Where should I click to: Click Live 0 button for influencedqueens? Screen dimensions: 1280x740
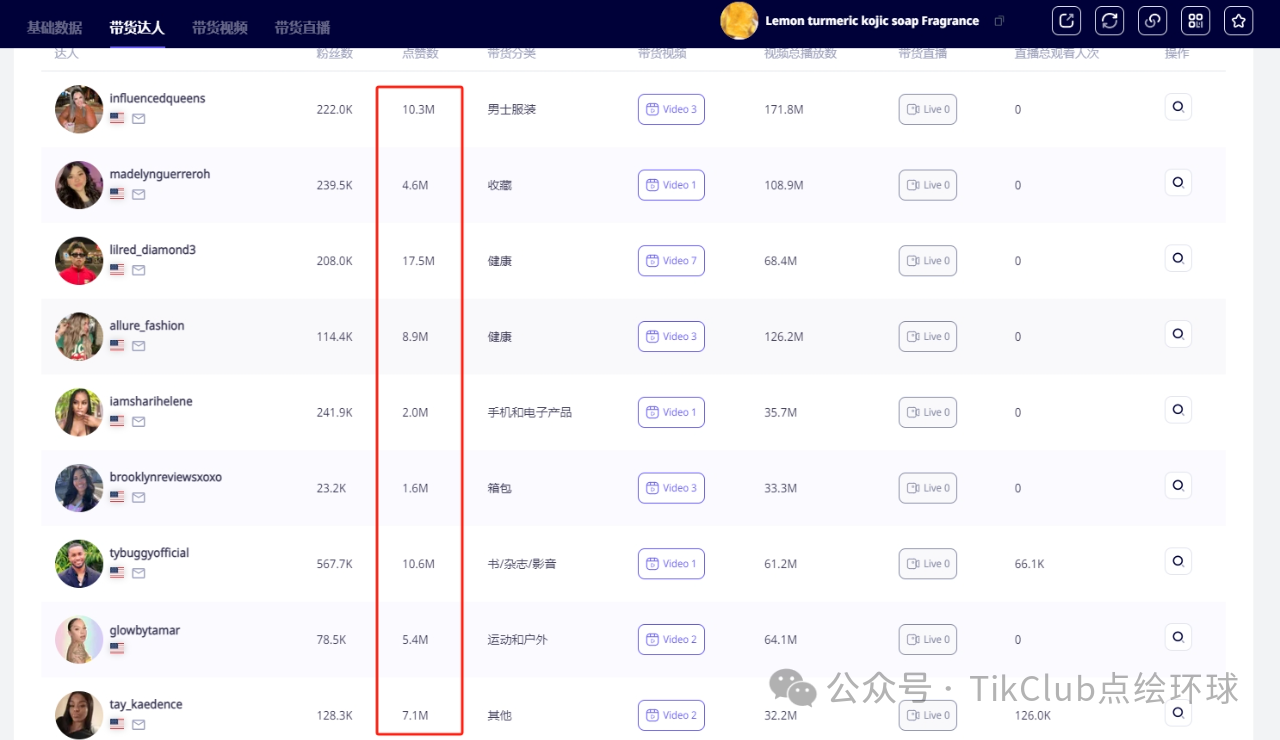coord(927,109)
